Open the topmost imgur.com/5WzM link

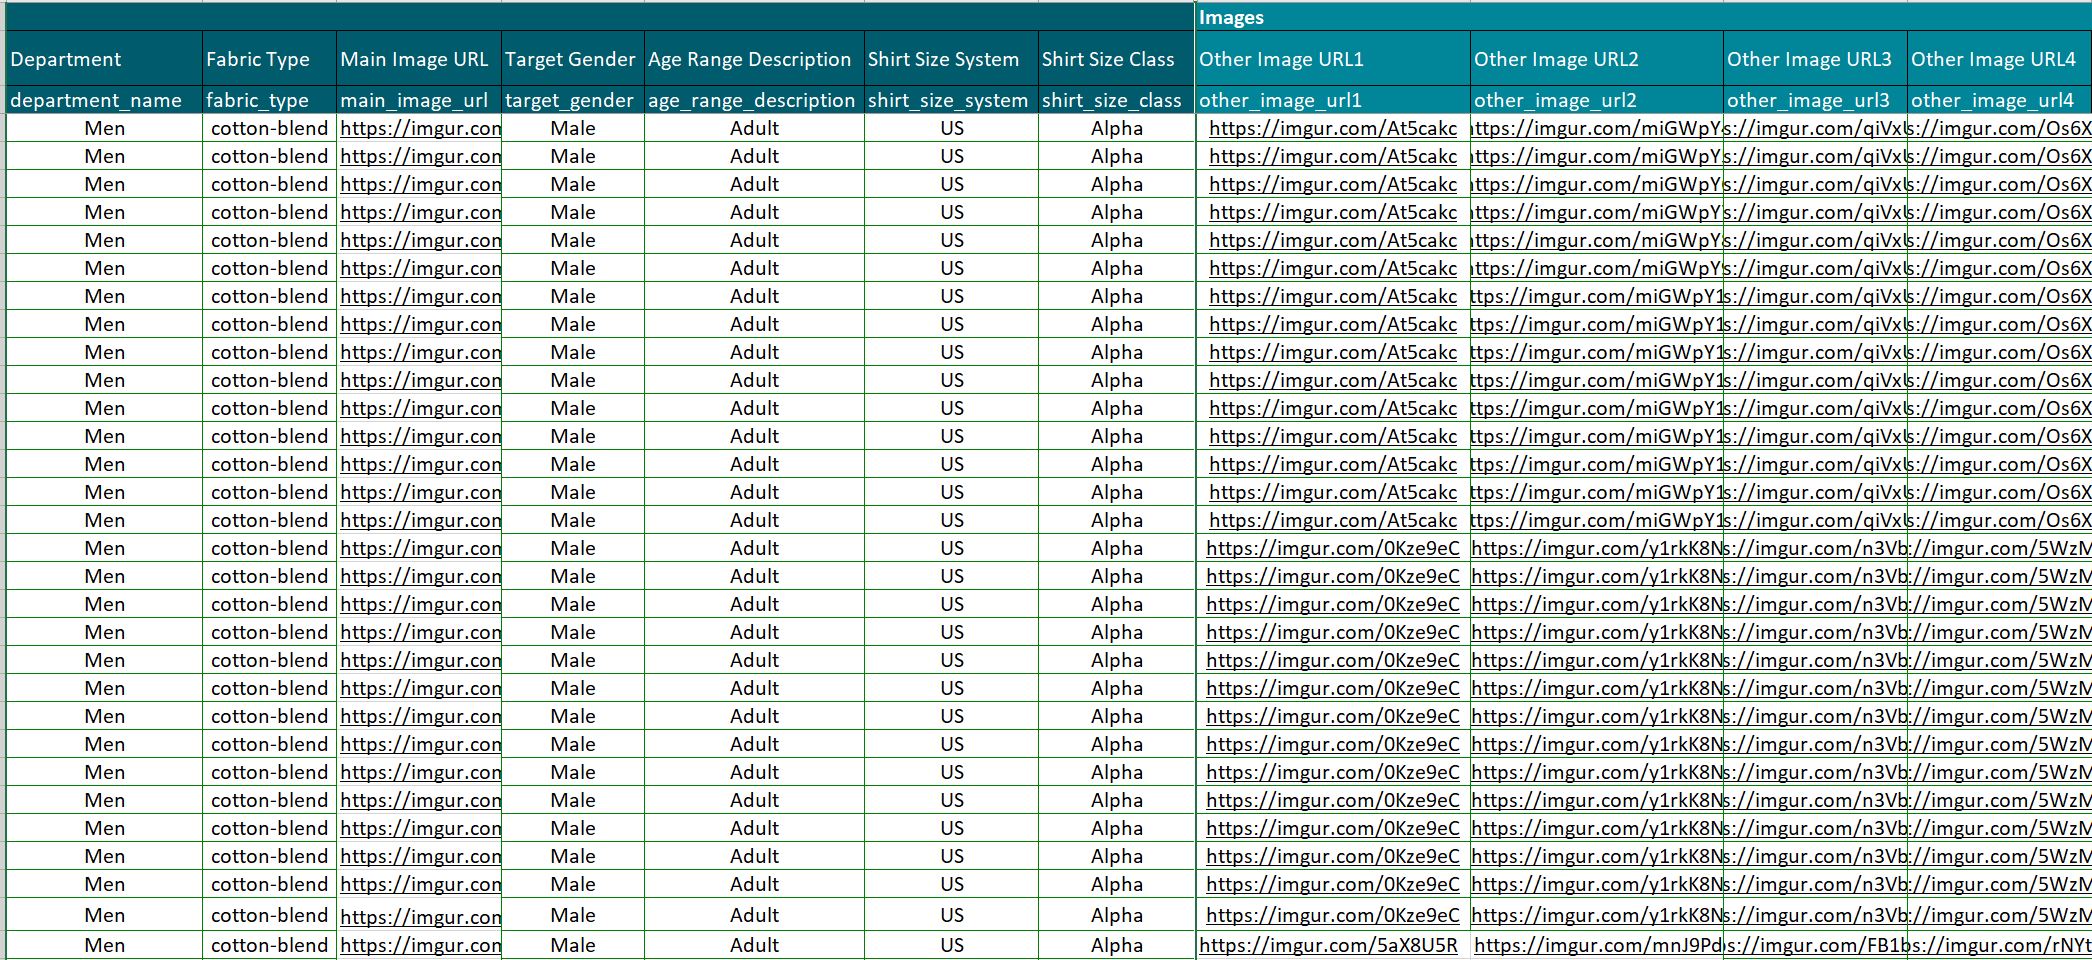click(1999, 548)
